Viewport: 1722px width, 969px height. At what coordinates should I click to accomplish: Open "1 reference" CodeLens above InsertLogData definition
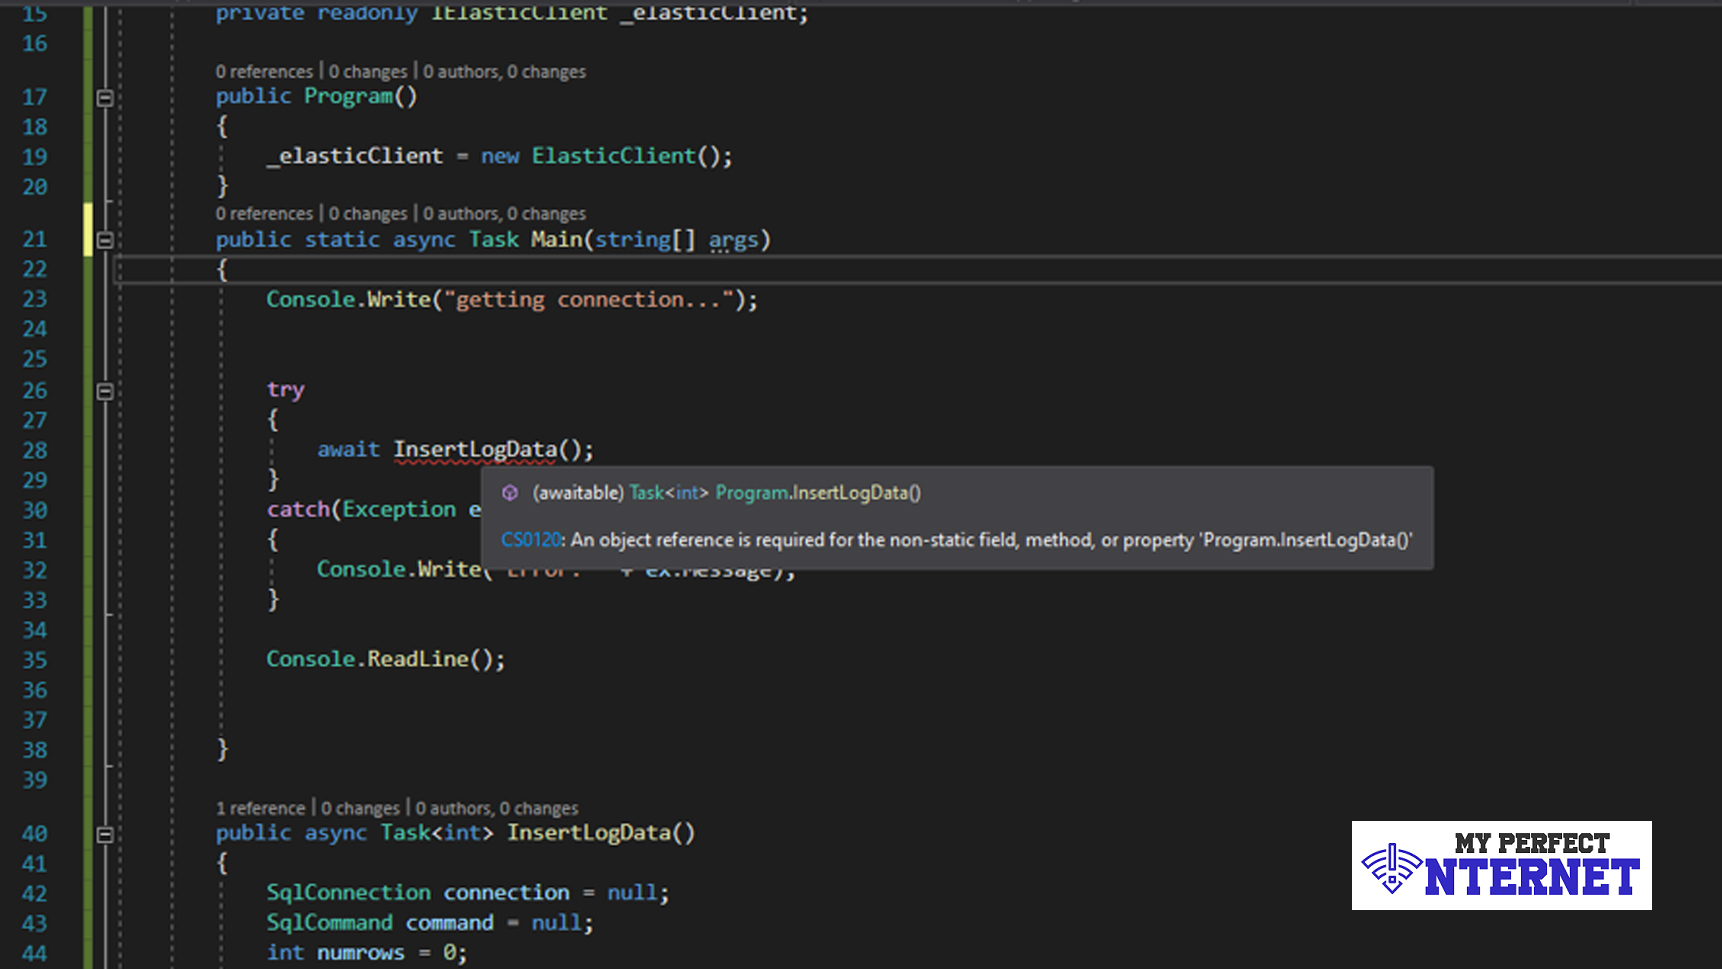click(x=261, y=808)
